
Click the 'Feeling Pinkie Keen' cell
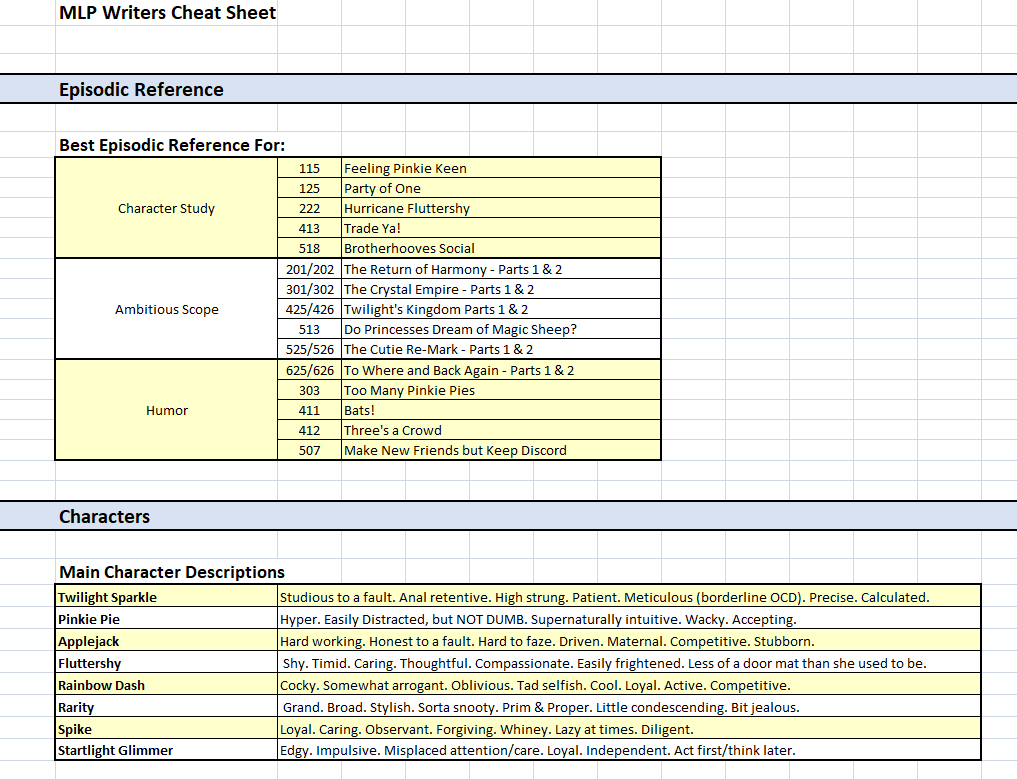[501, 168]
